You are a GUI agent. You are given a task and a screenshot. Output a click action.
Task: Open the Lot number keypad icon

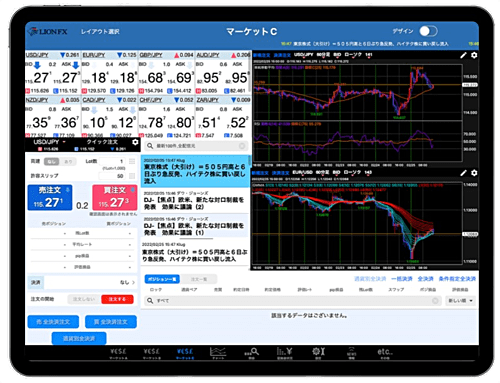pyautogui.click(x=132, y=161)
